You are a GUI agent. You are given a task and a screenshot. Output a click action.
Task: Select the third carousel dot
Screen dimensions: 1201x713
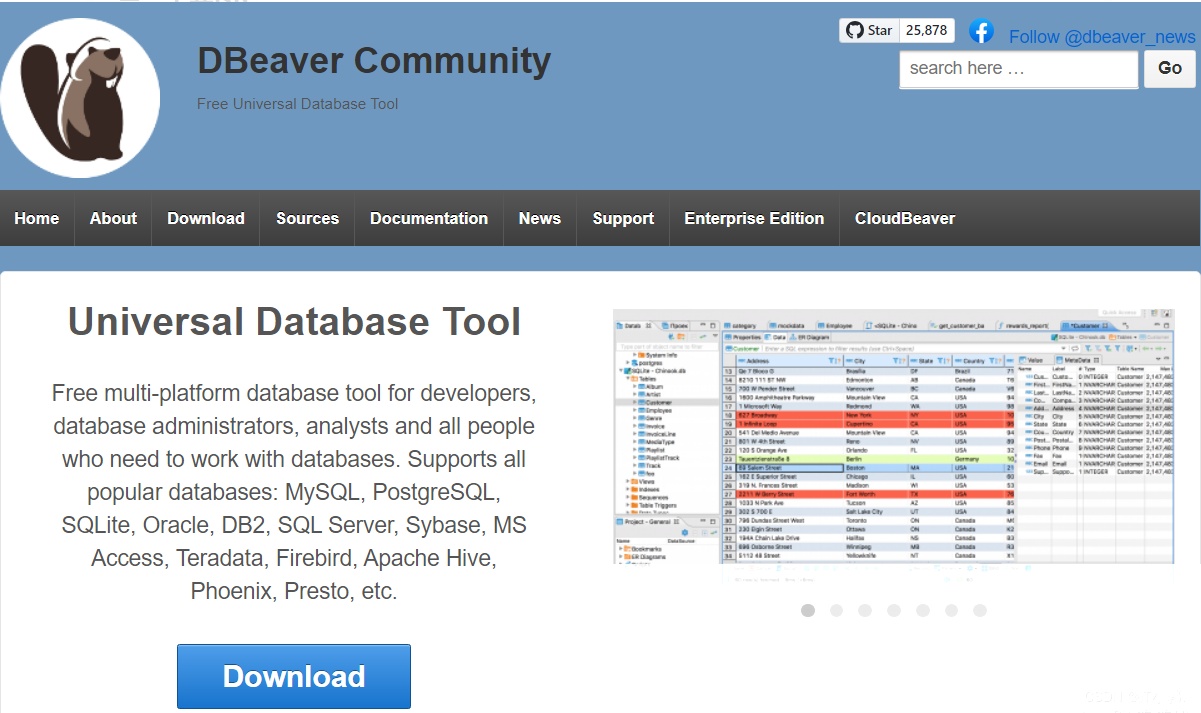[865, 610]
